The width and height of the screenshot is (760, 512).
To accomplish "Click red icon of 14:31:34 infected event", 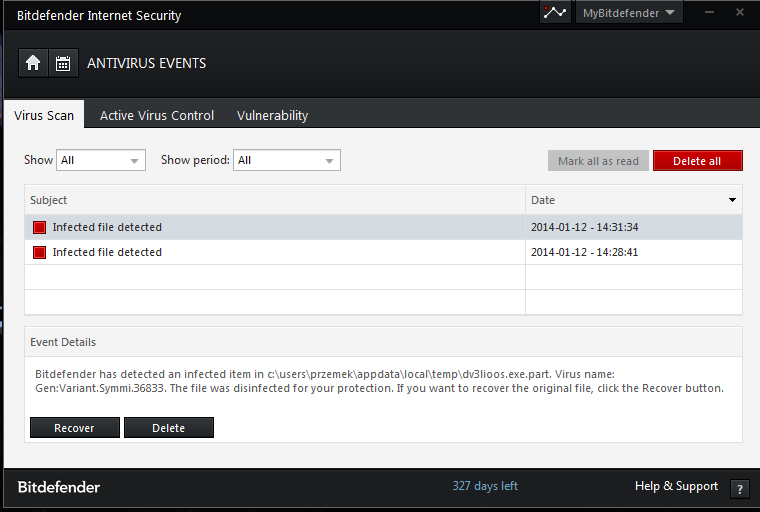I will pos(39,227).
